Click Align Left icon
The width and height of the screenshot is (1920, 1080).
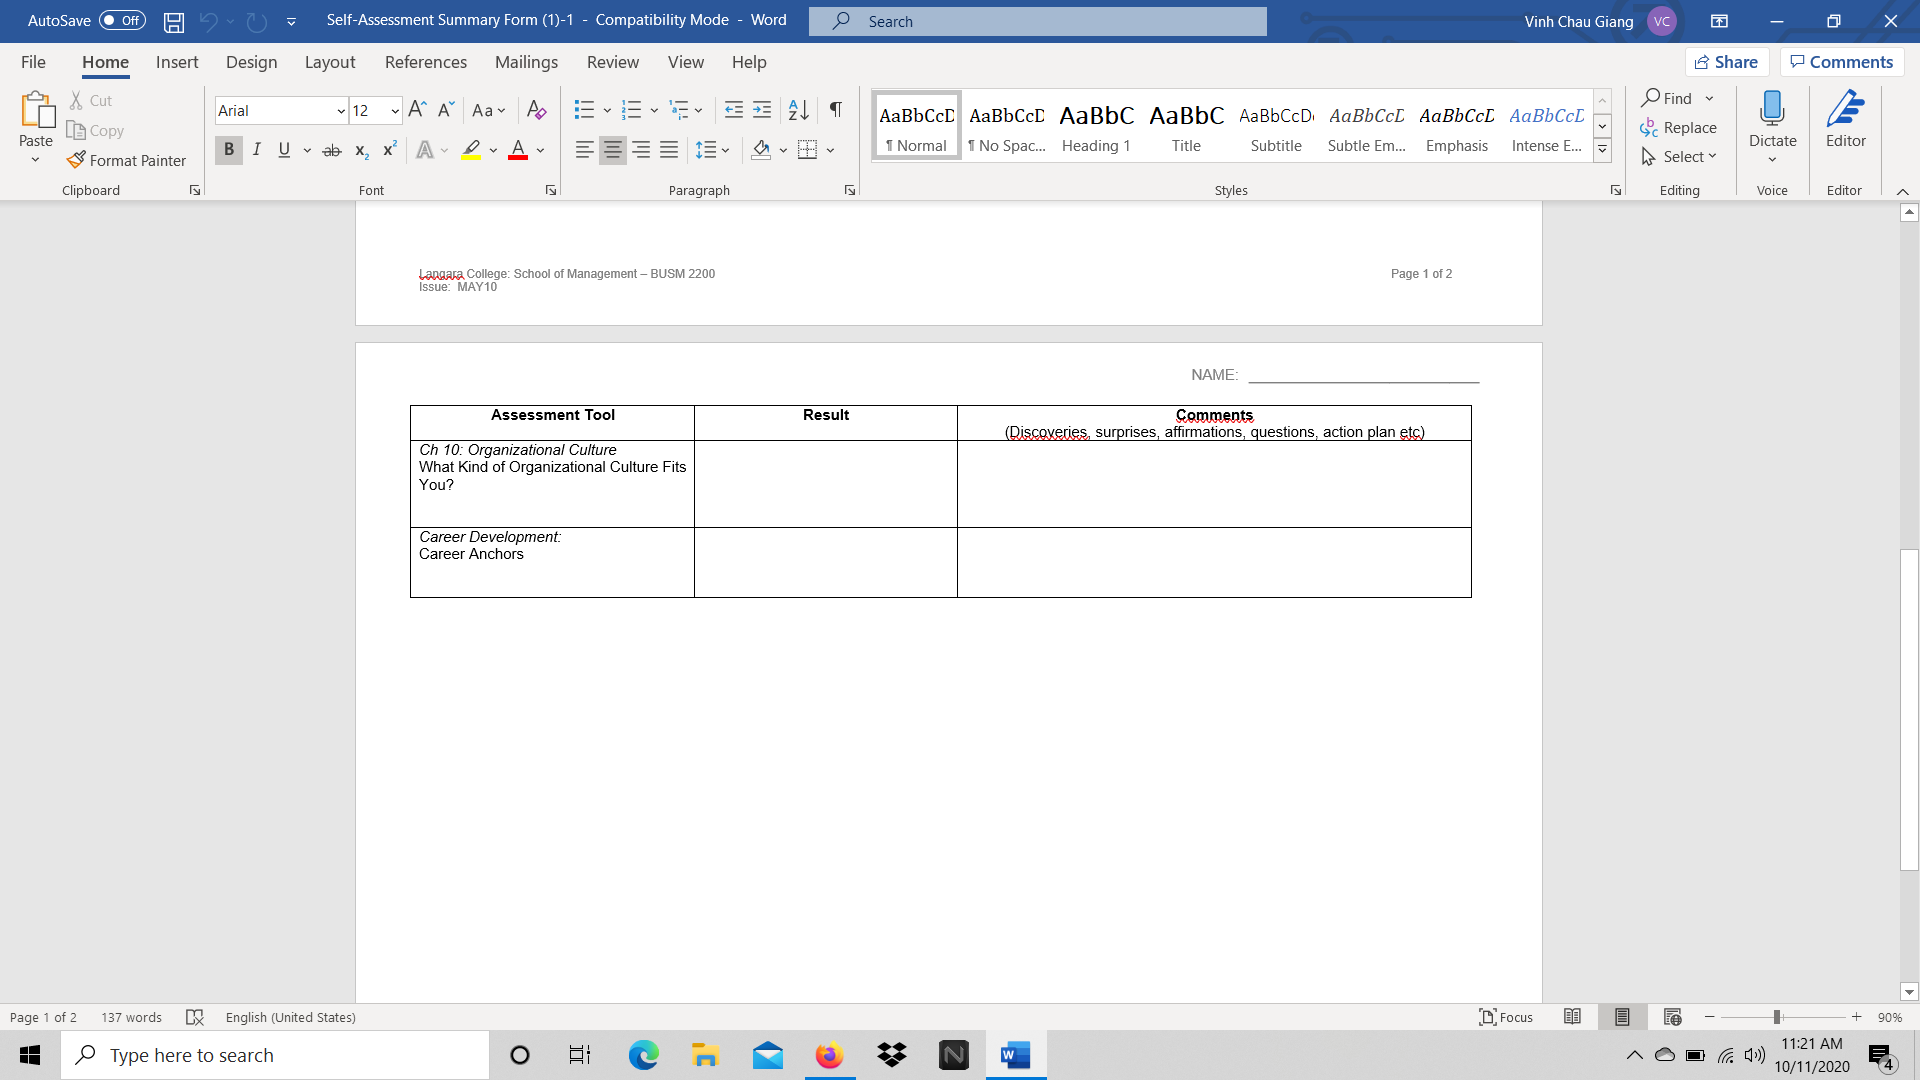pos(585,150)
